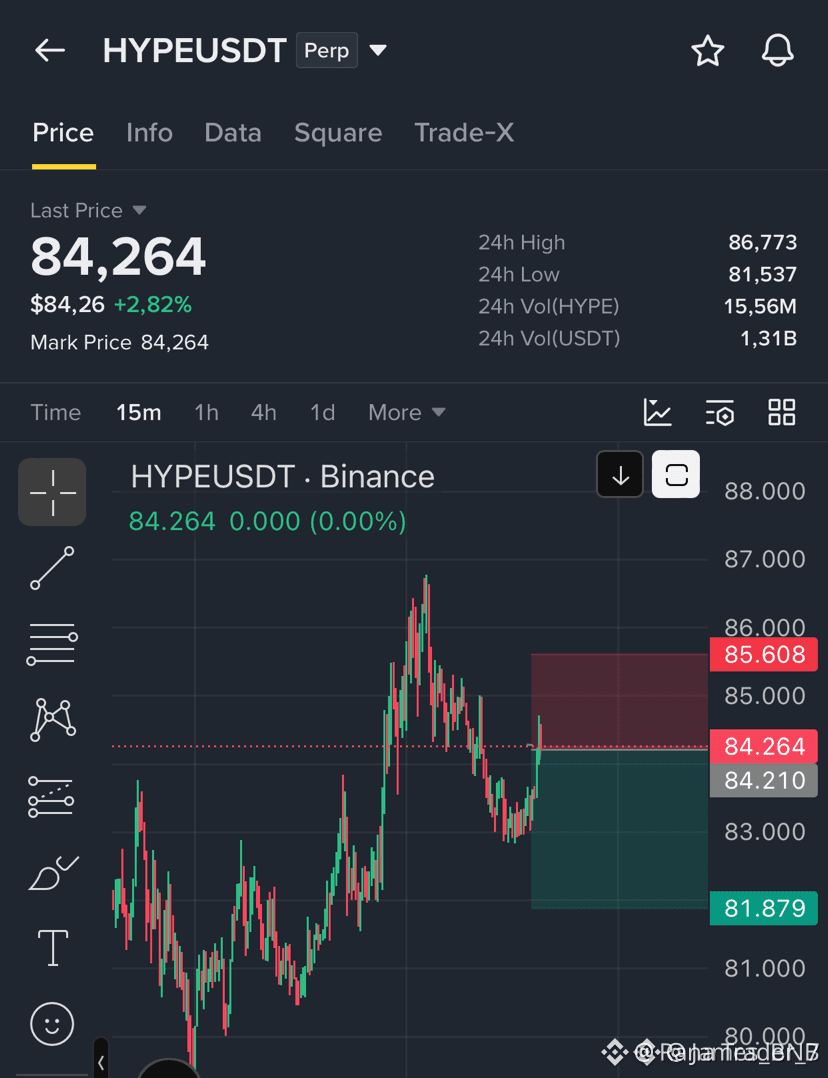Click the green profit zone of position
This screenshot has height=1078, width=828.
point(619,828)
